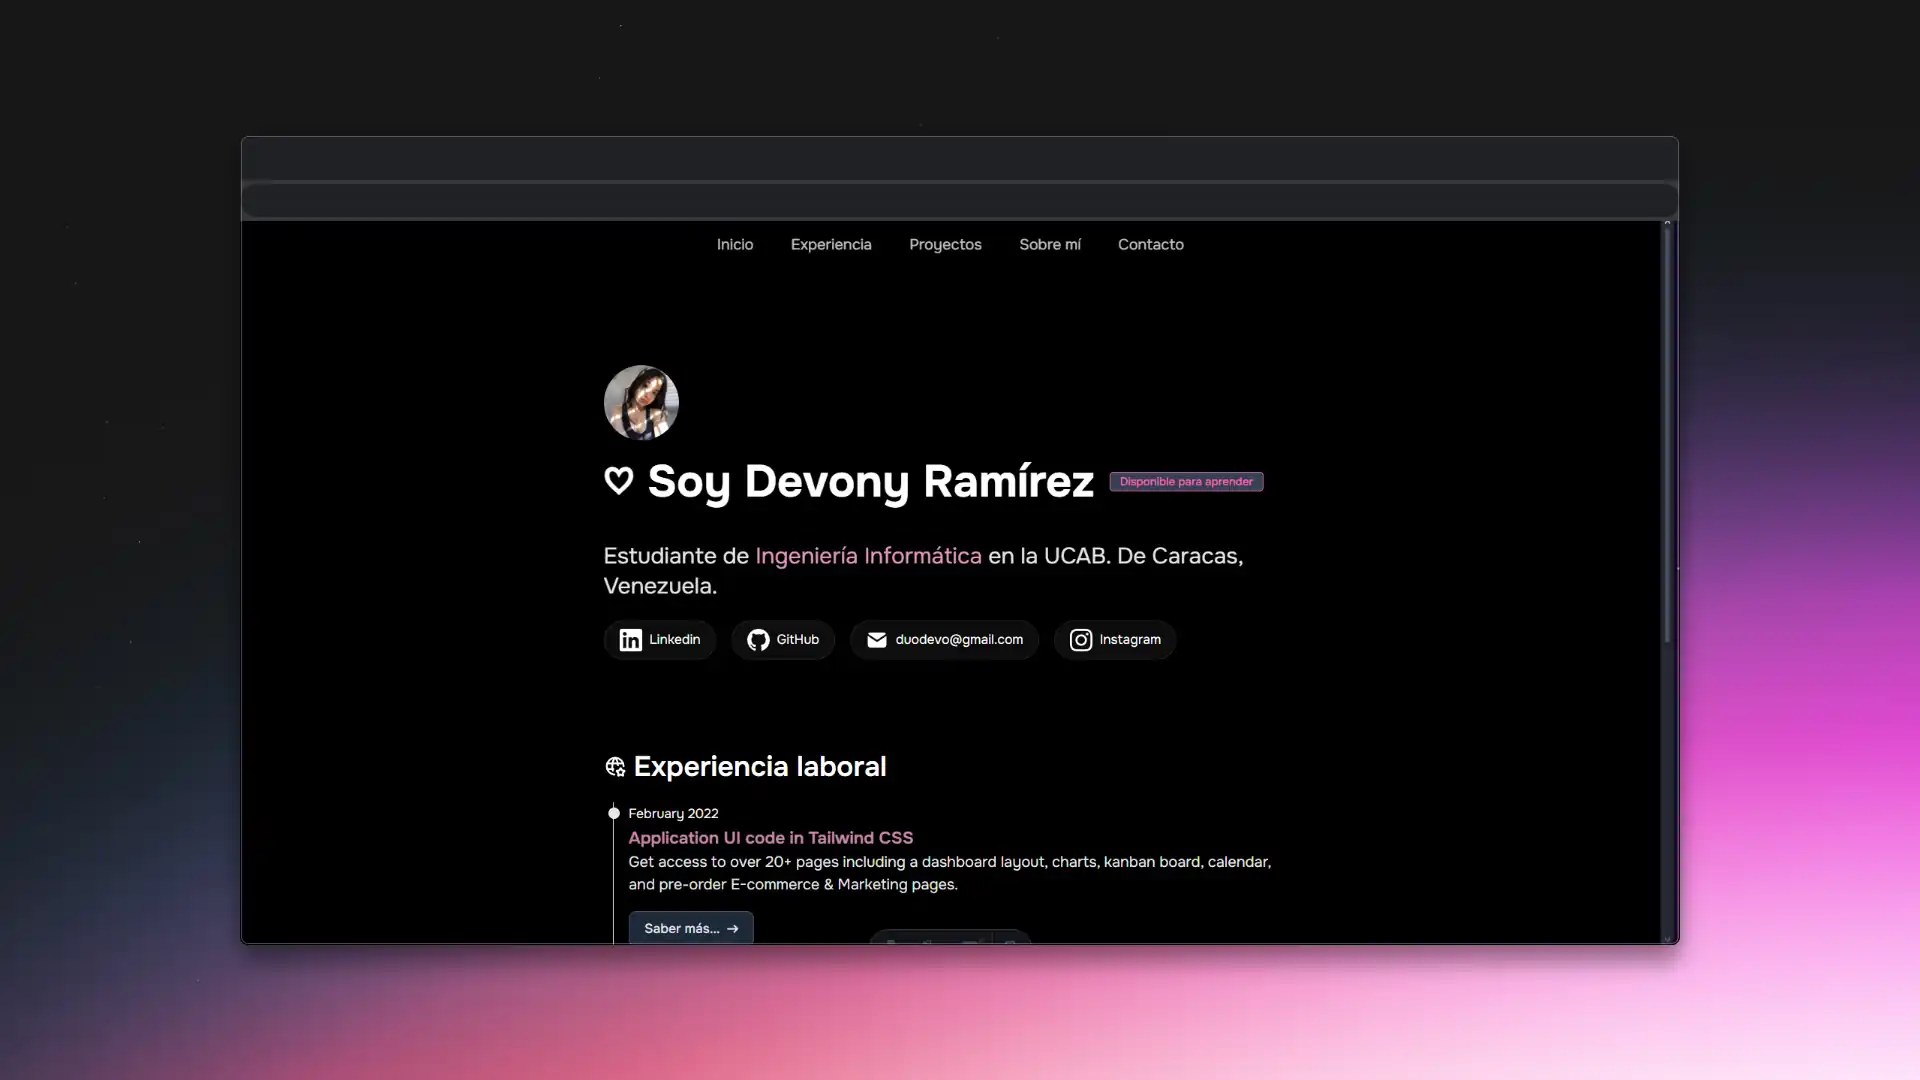Screen dimensions: 1920x1080
Task: Open Instagram via its camera icon
Action: pos(1080,640)
